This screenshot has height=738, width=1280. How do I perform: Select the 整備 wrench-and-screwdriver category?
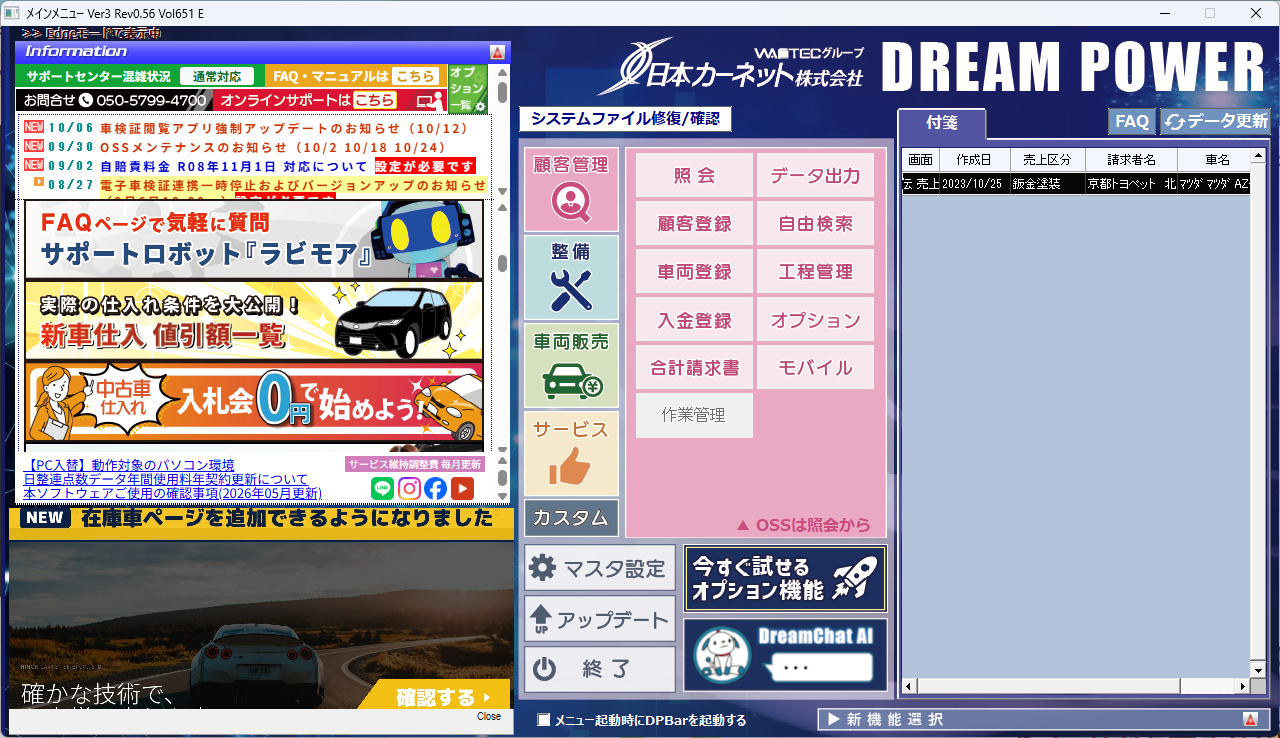click(x=571, y=277)
